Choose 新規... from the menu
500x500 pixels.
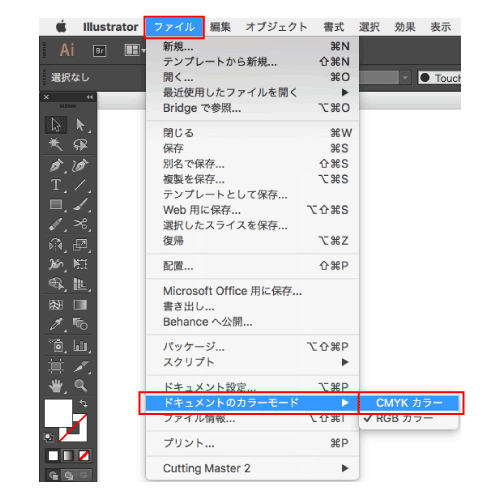tap(252, 46)
